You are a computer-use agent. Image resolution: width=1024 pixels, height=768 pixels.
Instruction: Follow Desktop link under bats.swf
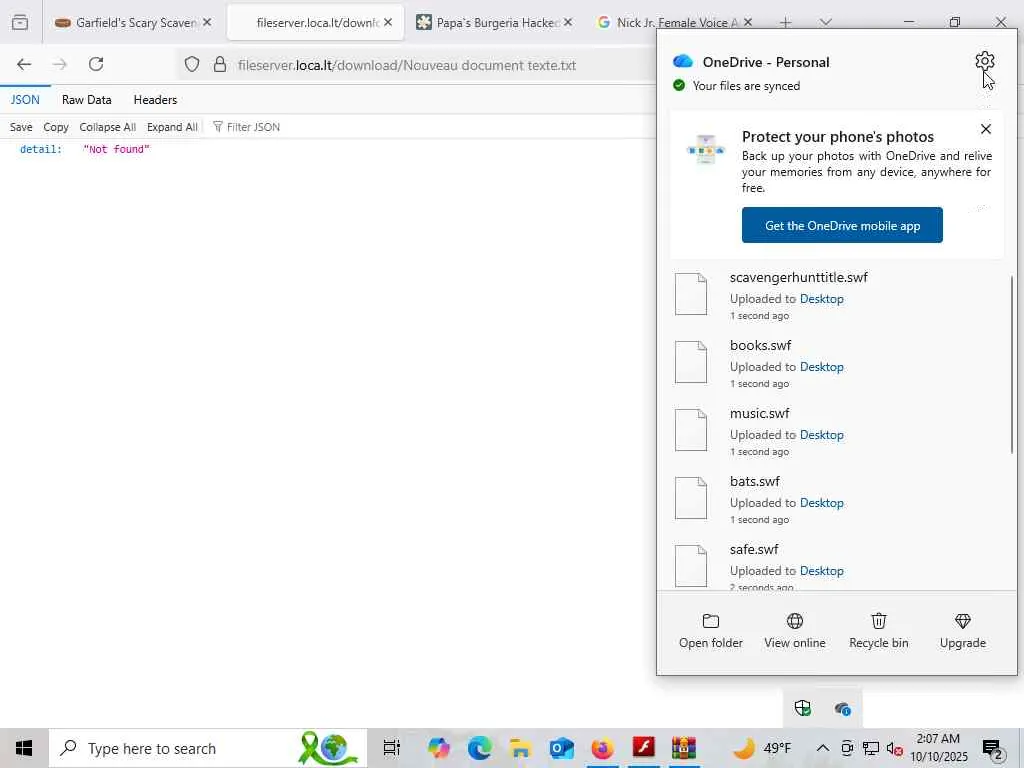(822, 502)
